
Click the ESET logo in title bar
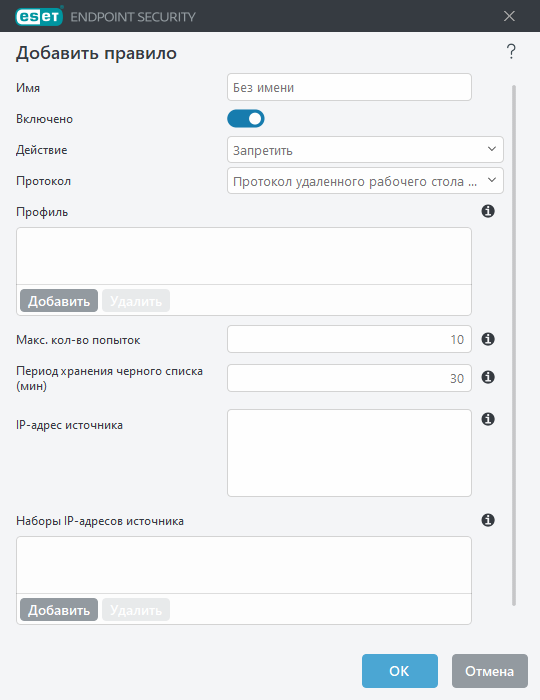pos(39,17)
